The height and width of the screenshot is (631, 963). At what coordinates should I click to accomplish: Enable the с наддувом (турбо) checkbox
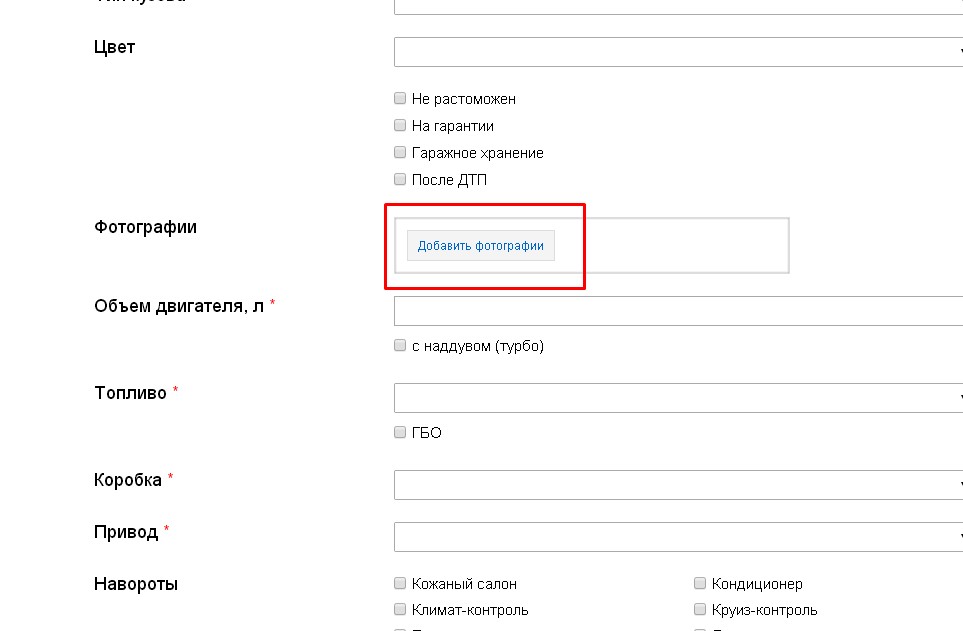tap(400, 346)
